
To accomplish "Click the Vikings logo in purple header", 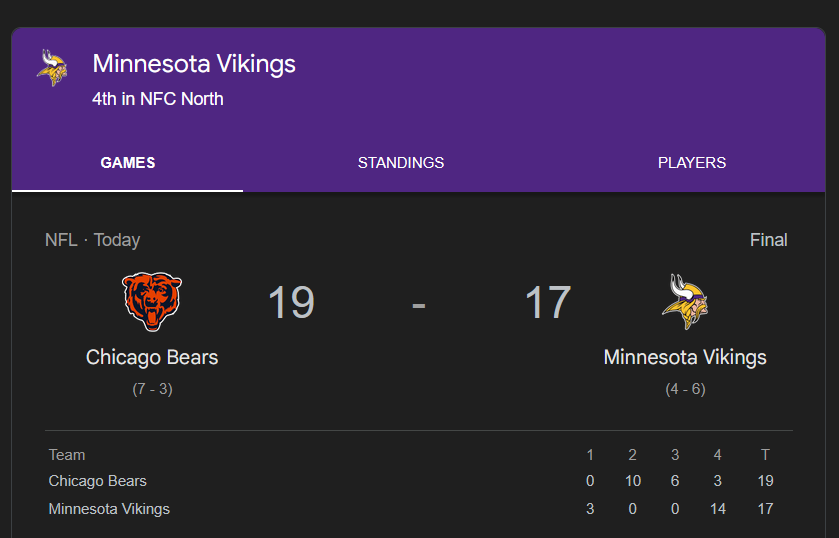I will point(51,68).
